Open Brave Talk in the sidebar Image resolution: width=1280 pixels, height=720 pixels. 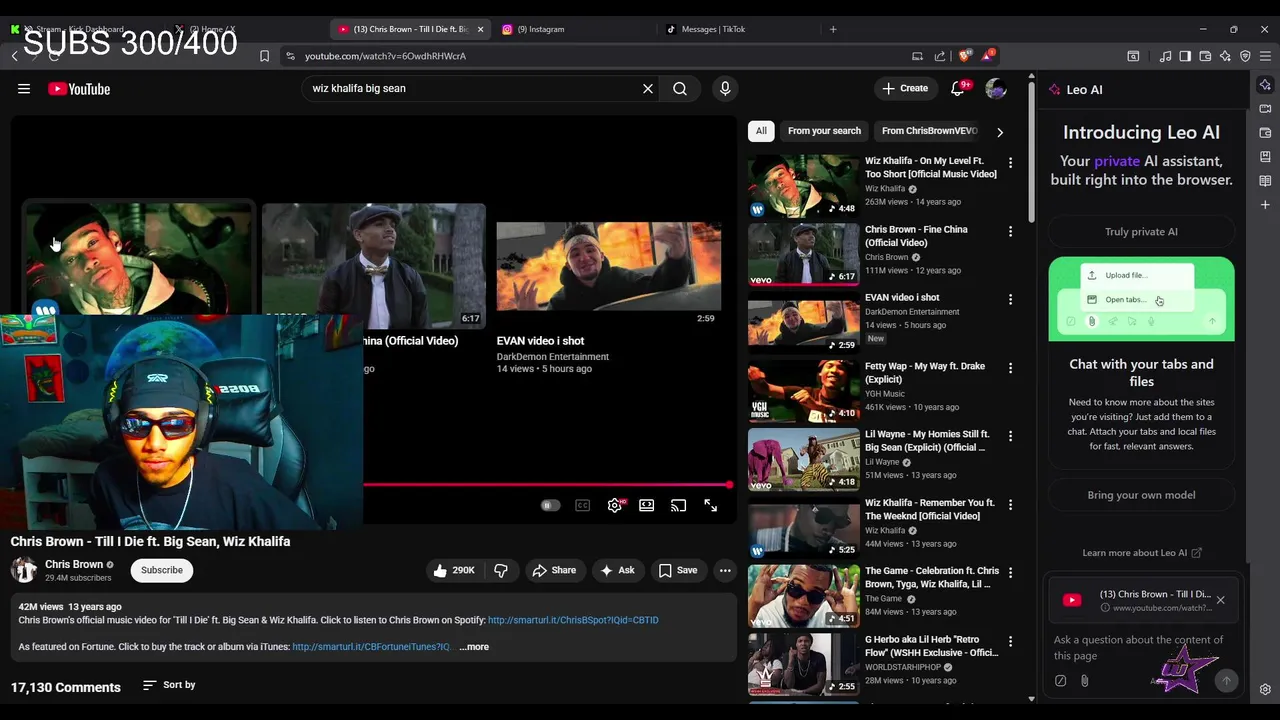point(1265,109)
